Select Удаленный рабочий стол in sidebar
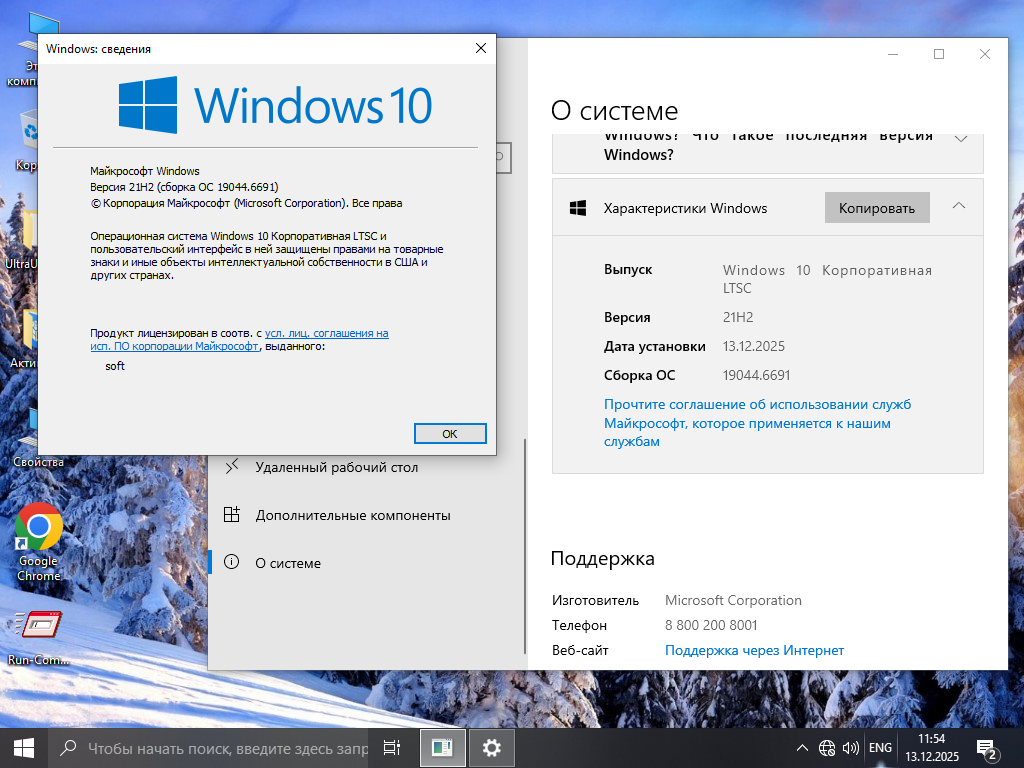The image size is (1024, 768). pyautogui.click(x=336, y=467)
